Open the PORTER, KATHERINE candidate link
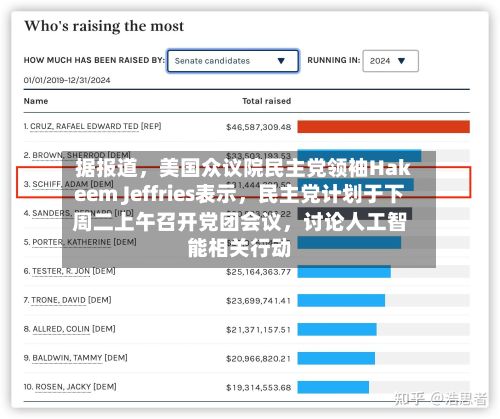Image resolution: width=500 pixels, height=419 pixels. coord(71,242)
